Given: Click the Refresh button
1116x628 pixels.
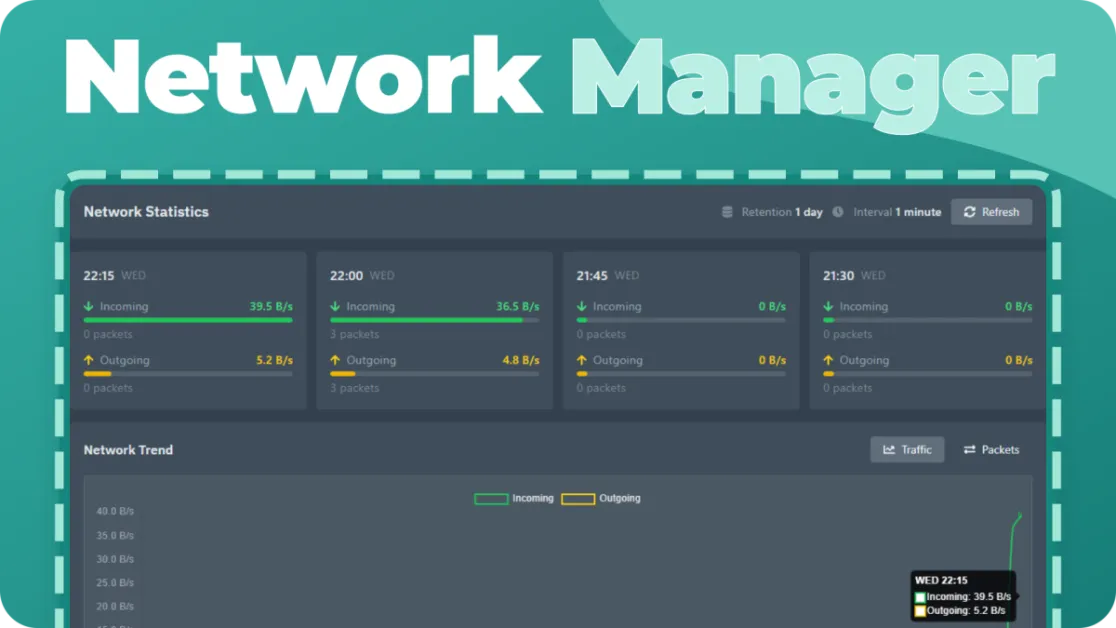Looking at the screenshot, I should click(x=991, y=212).
